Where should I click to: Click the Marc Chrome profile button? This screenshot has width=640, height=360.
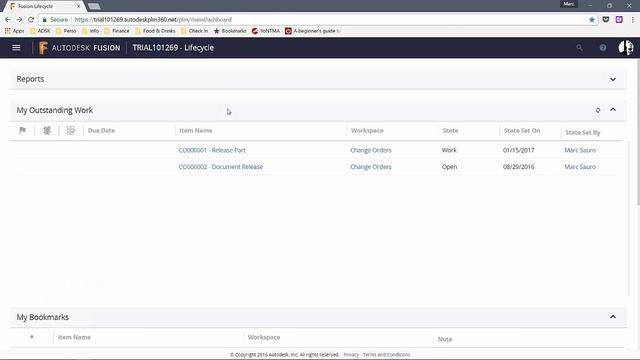pos(569,4)
